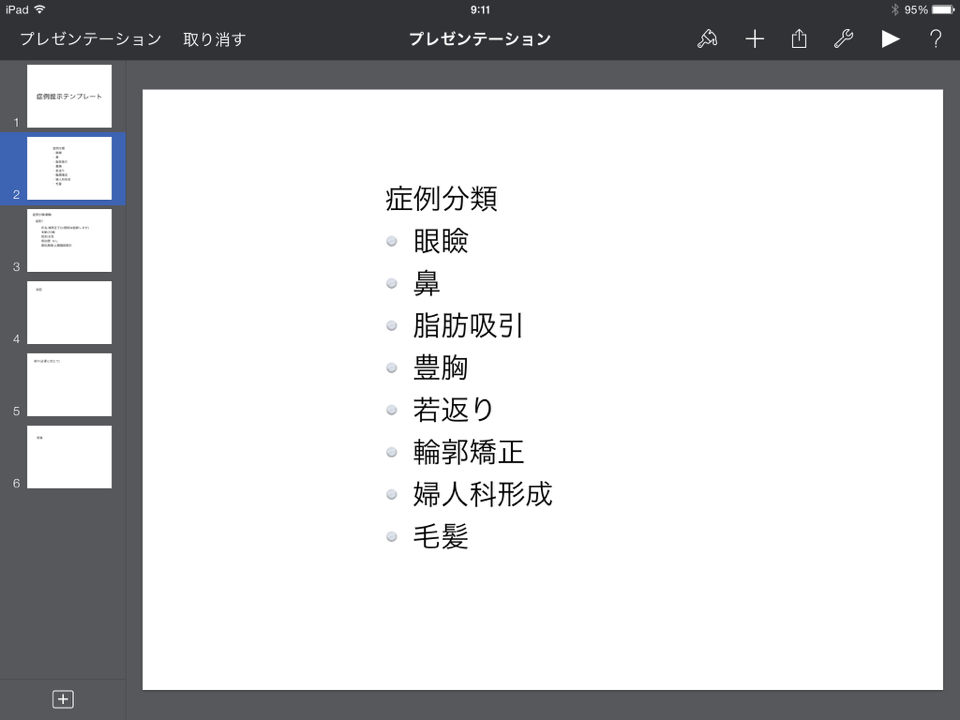960x720 pixels.
Task: Open the question mark Help icon
Action: [x=935, y=39]
